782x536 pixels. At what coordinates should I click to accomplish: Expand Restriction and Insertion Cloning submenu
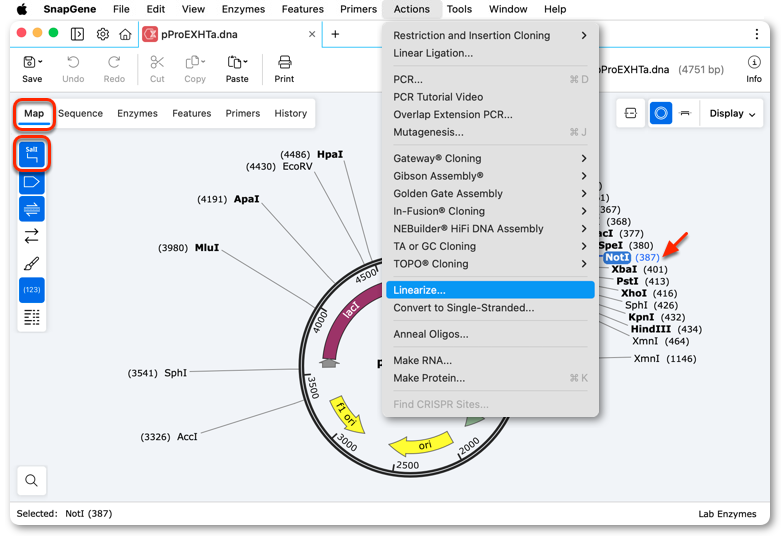(x=490, y=35)
